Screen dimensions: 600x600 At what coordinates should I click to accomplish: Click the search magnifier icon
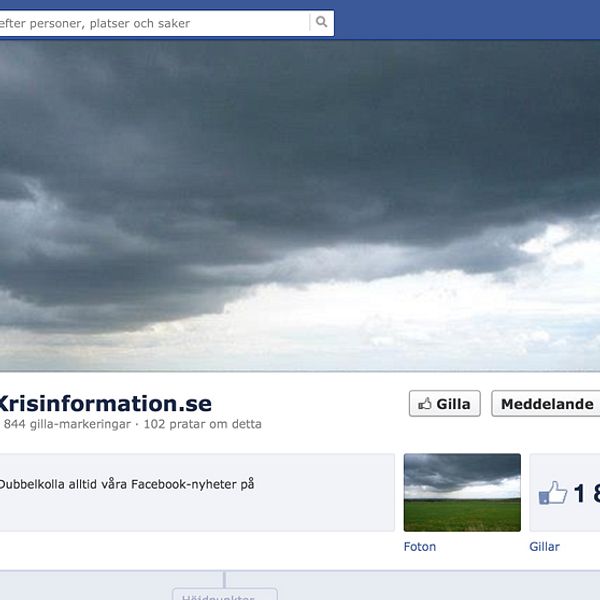[x=321, y=23]
